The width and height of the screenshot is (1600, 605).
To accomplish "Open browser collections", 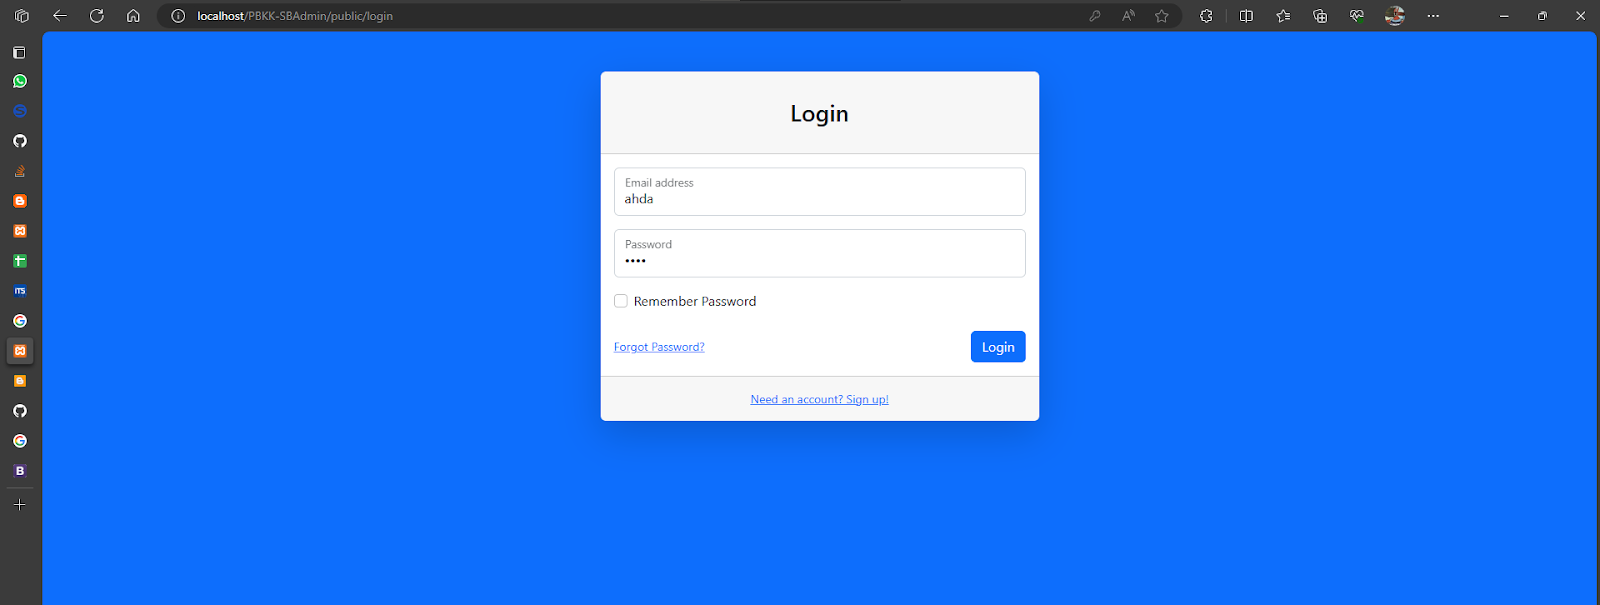I will pyautogui.click(x=1320, y=16).
